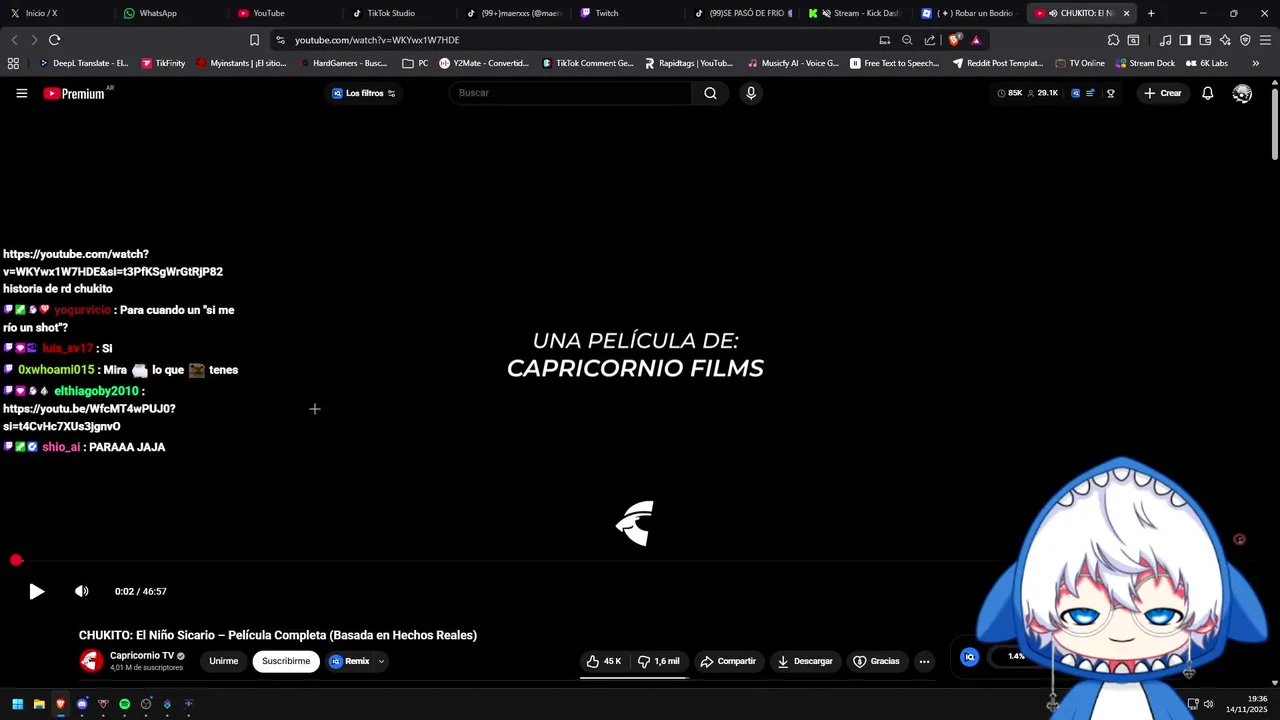Click the Descargar button
1280x720 pixels.
point(805,661)
